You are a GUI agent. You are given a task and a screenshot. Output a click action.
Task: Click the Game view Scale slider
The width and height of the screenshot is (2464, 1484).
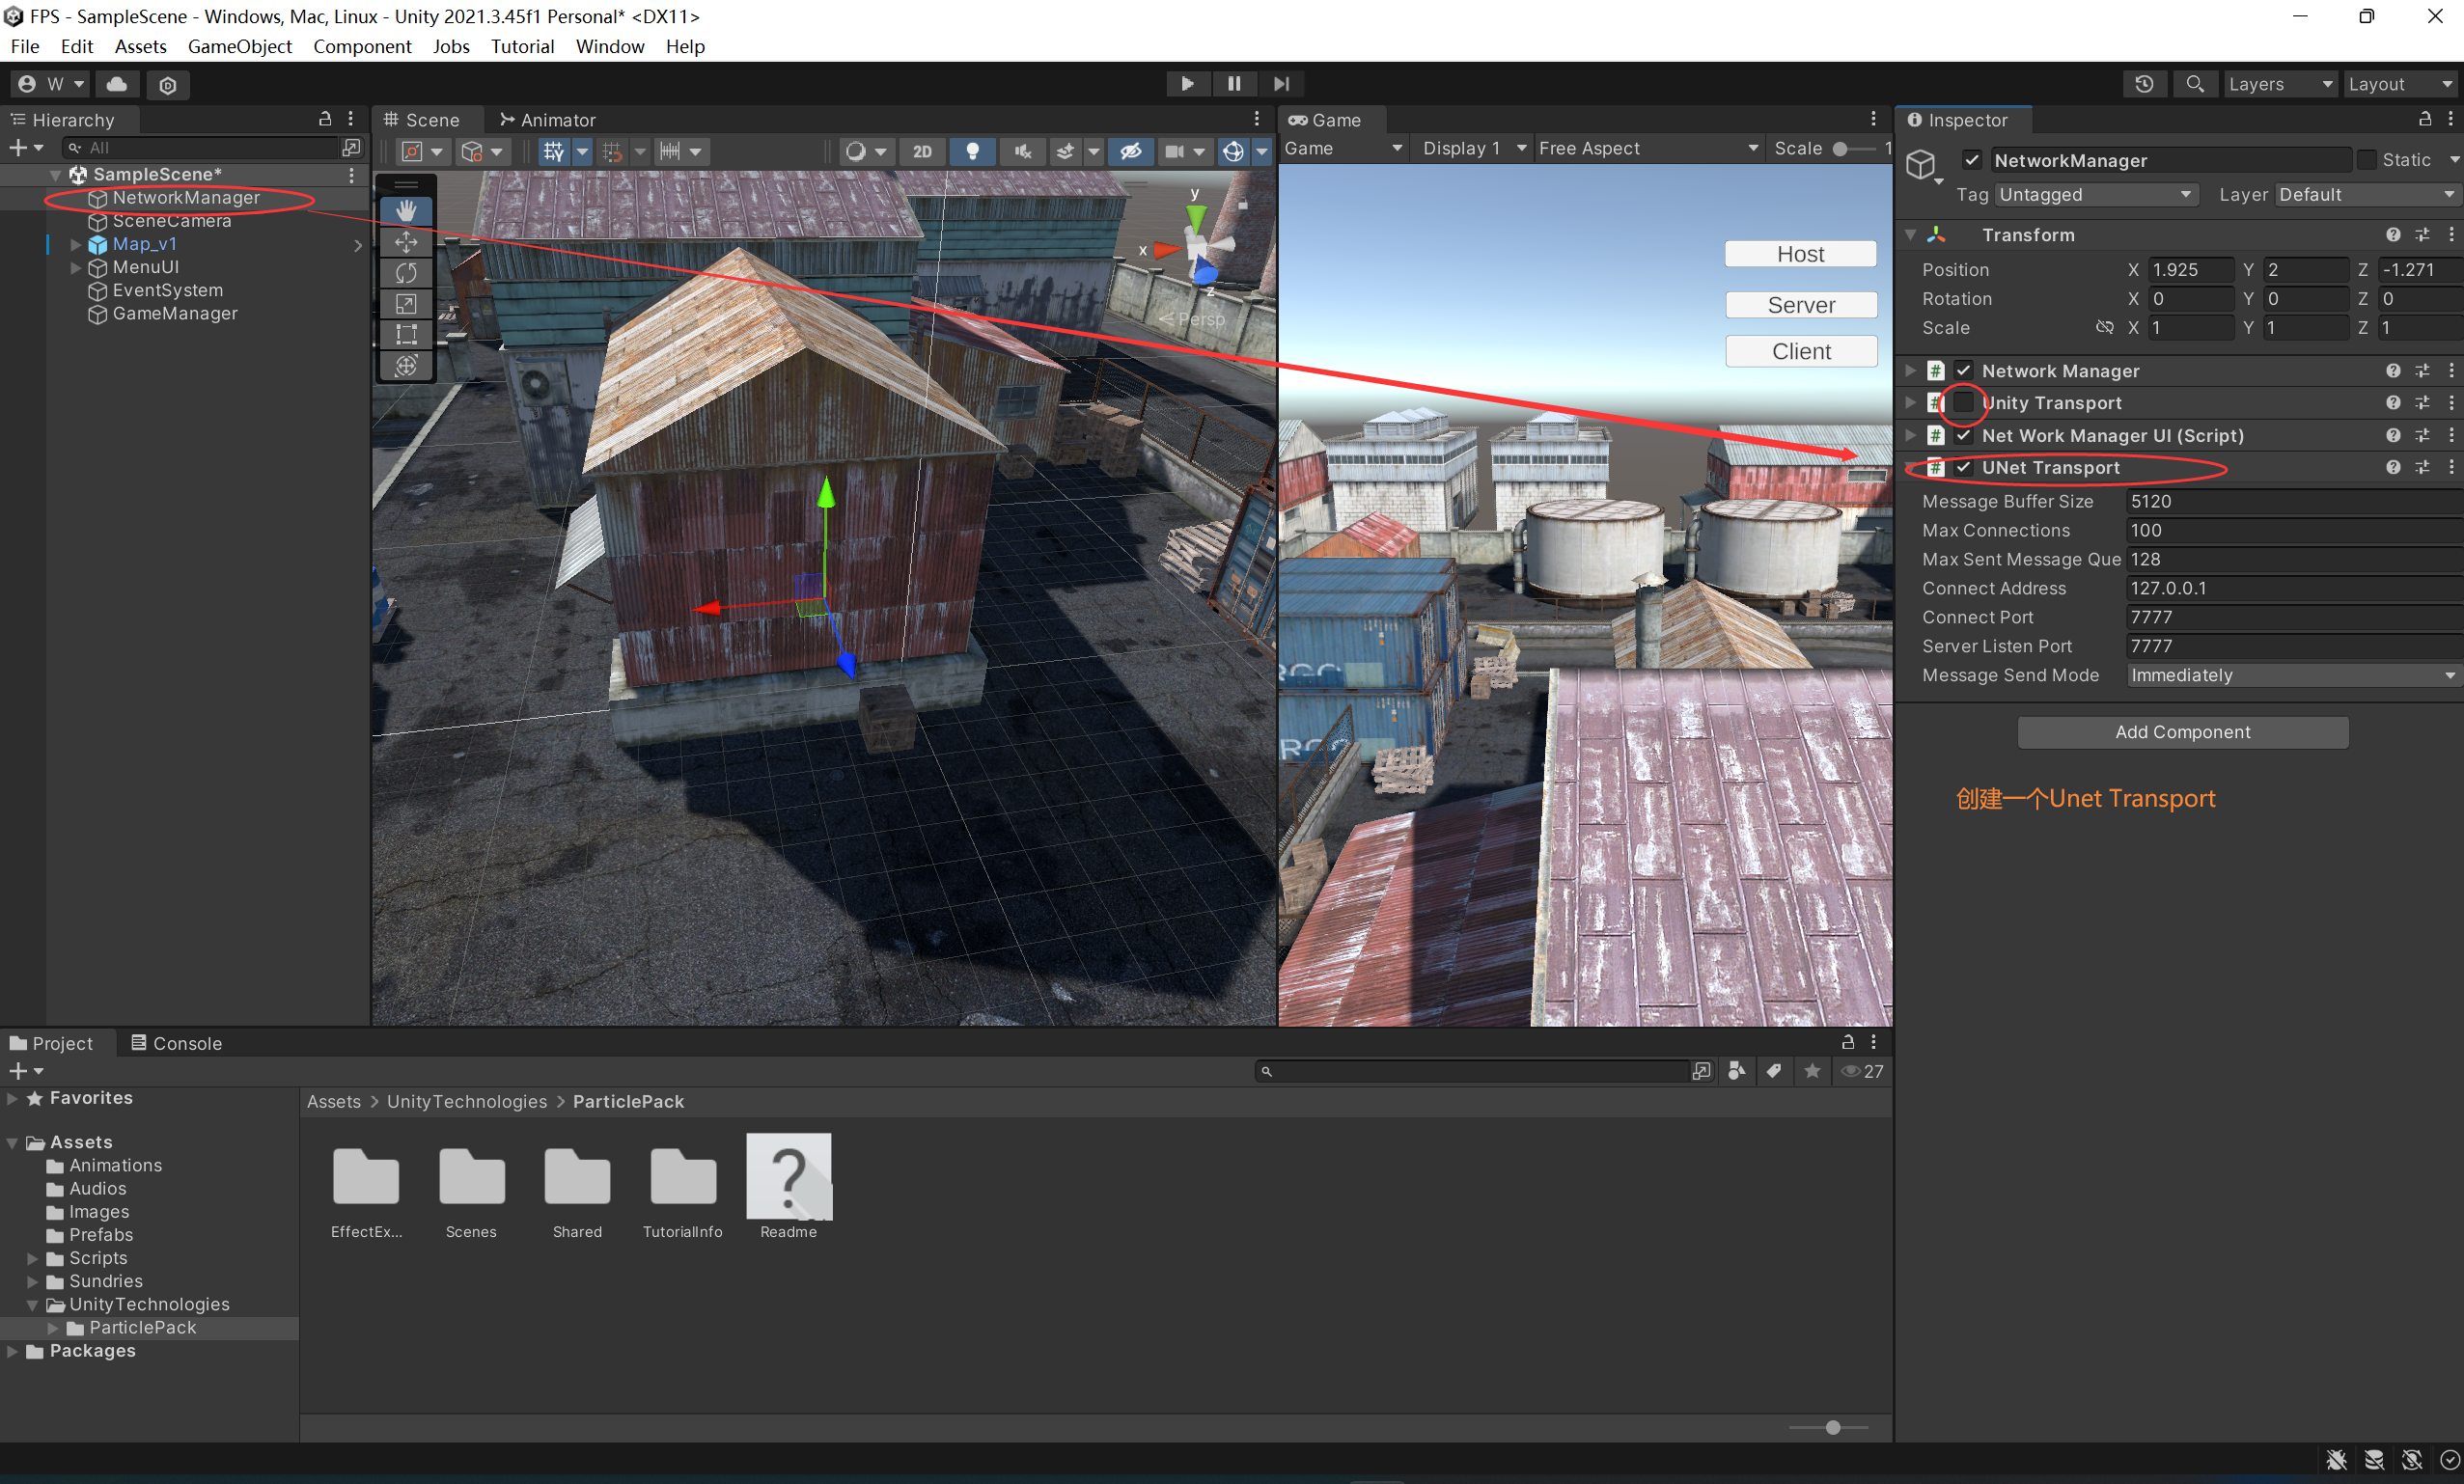click(x=1853, y=149)
